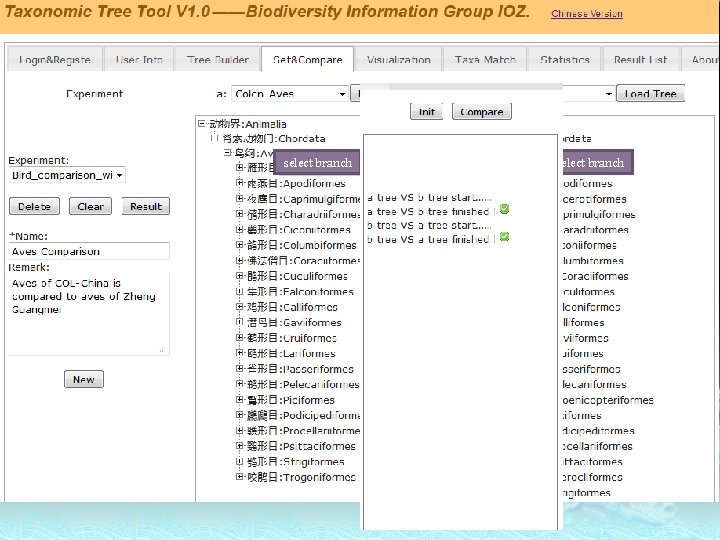The height and width of the screenshot is (540, 720).
Task: Select Bucerotiformes in tree b
Action: click(x=595, y=199)
